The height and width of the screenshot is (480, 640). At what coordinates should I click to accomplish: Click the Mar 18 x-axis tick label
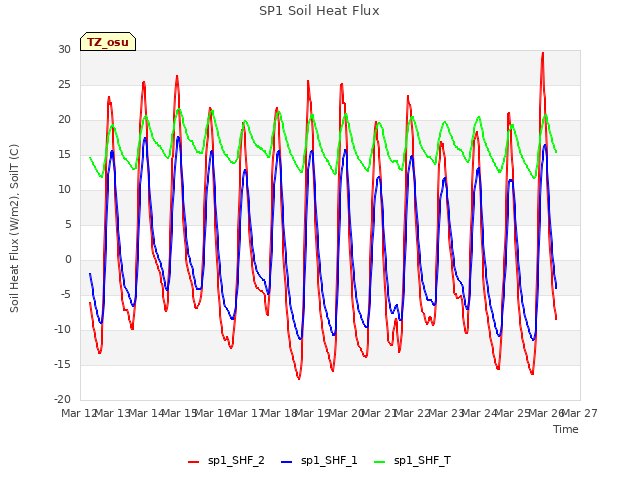pos(280,413)
